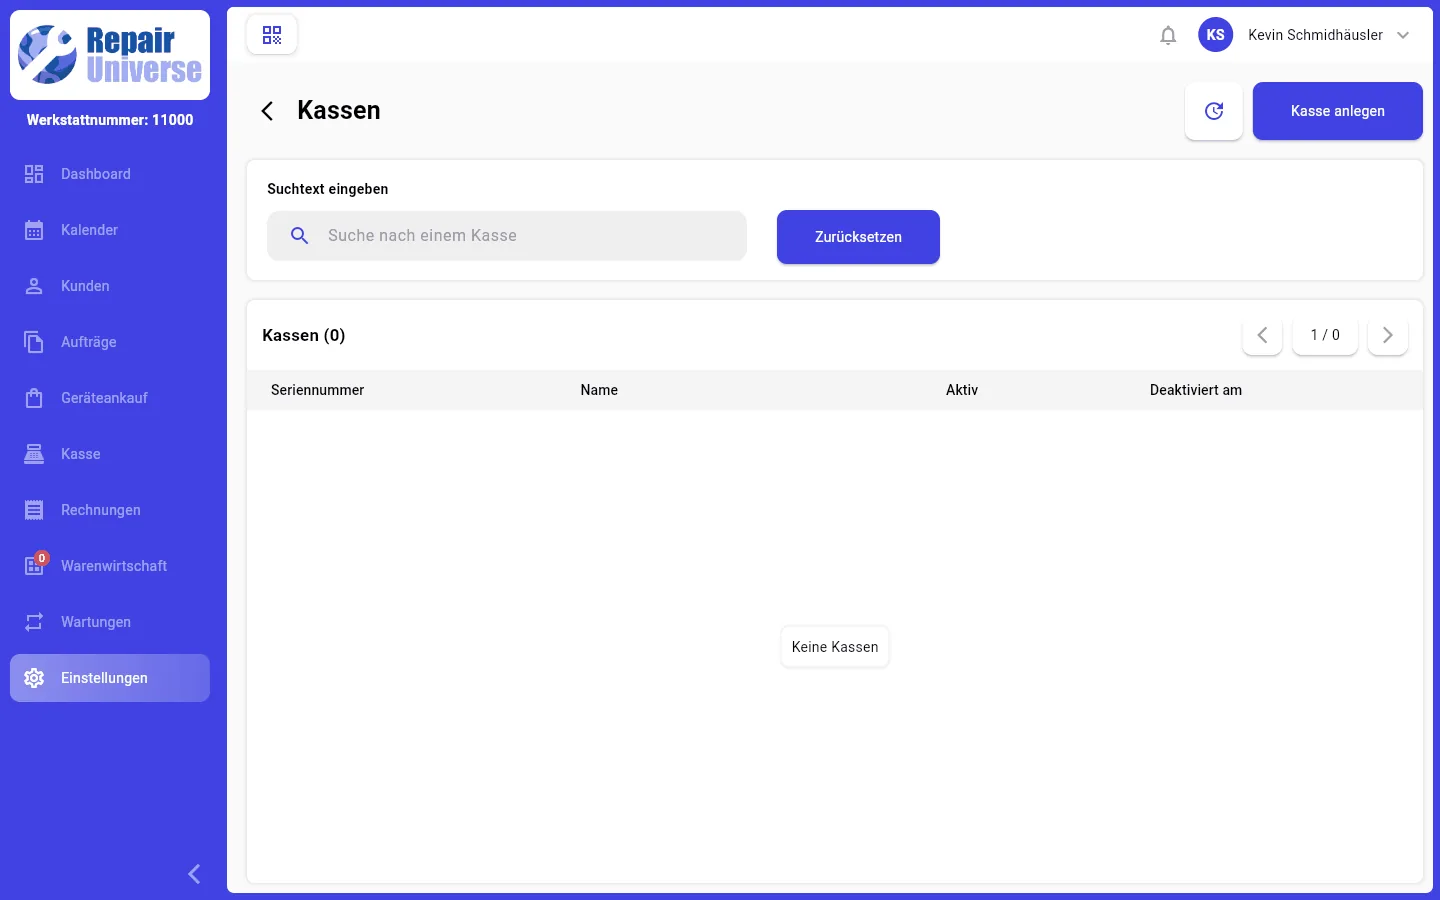Click the Warenwirtschaft icon with badge
The width and height of the screenshot is (1440, 900).
point(35,565)
